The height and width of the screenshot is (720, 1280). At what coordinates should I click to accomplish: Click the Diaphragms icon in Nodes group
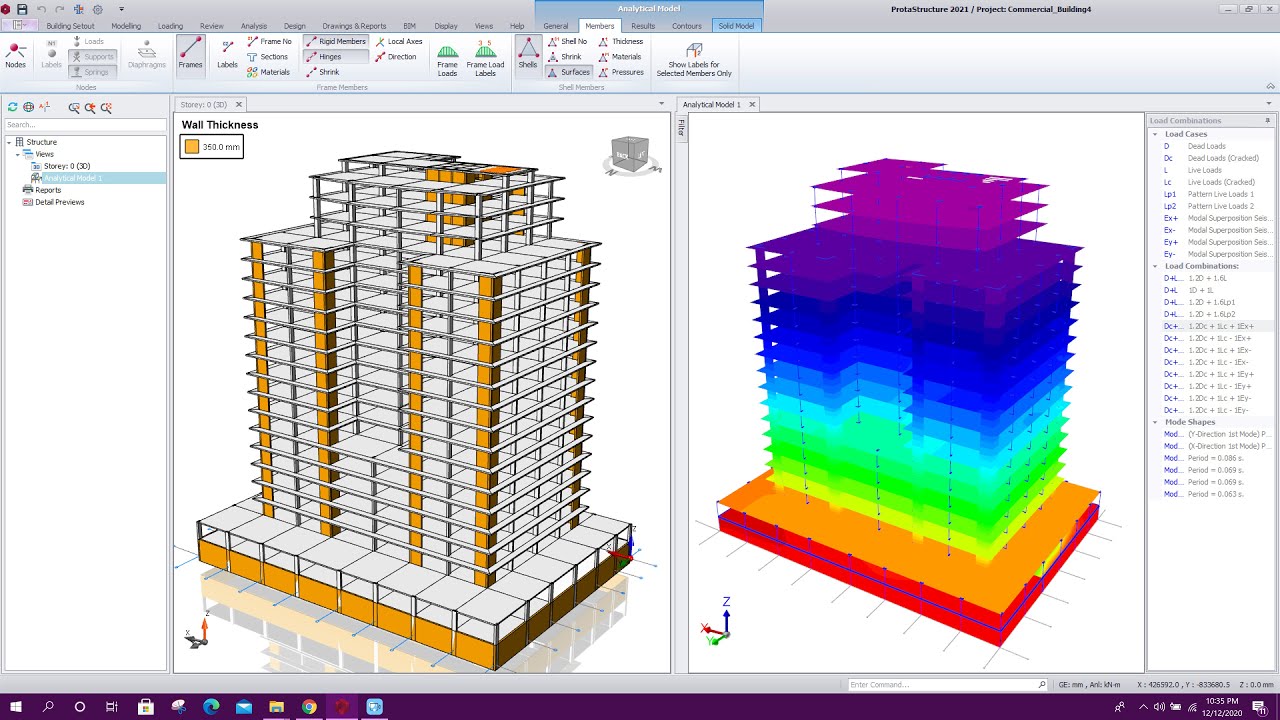coord(146,55)
